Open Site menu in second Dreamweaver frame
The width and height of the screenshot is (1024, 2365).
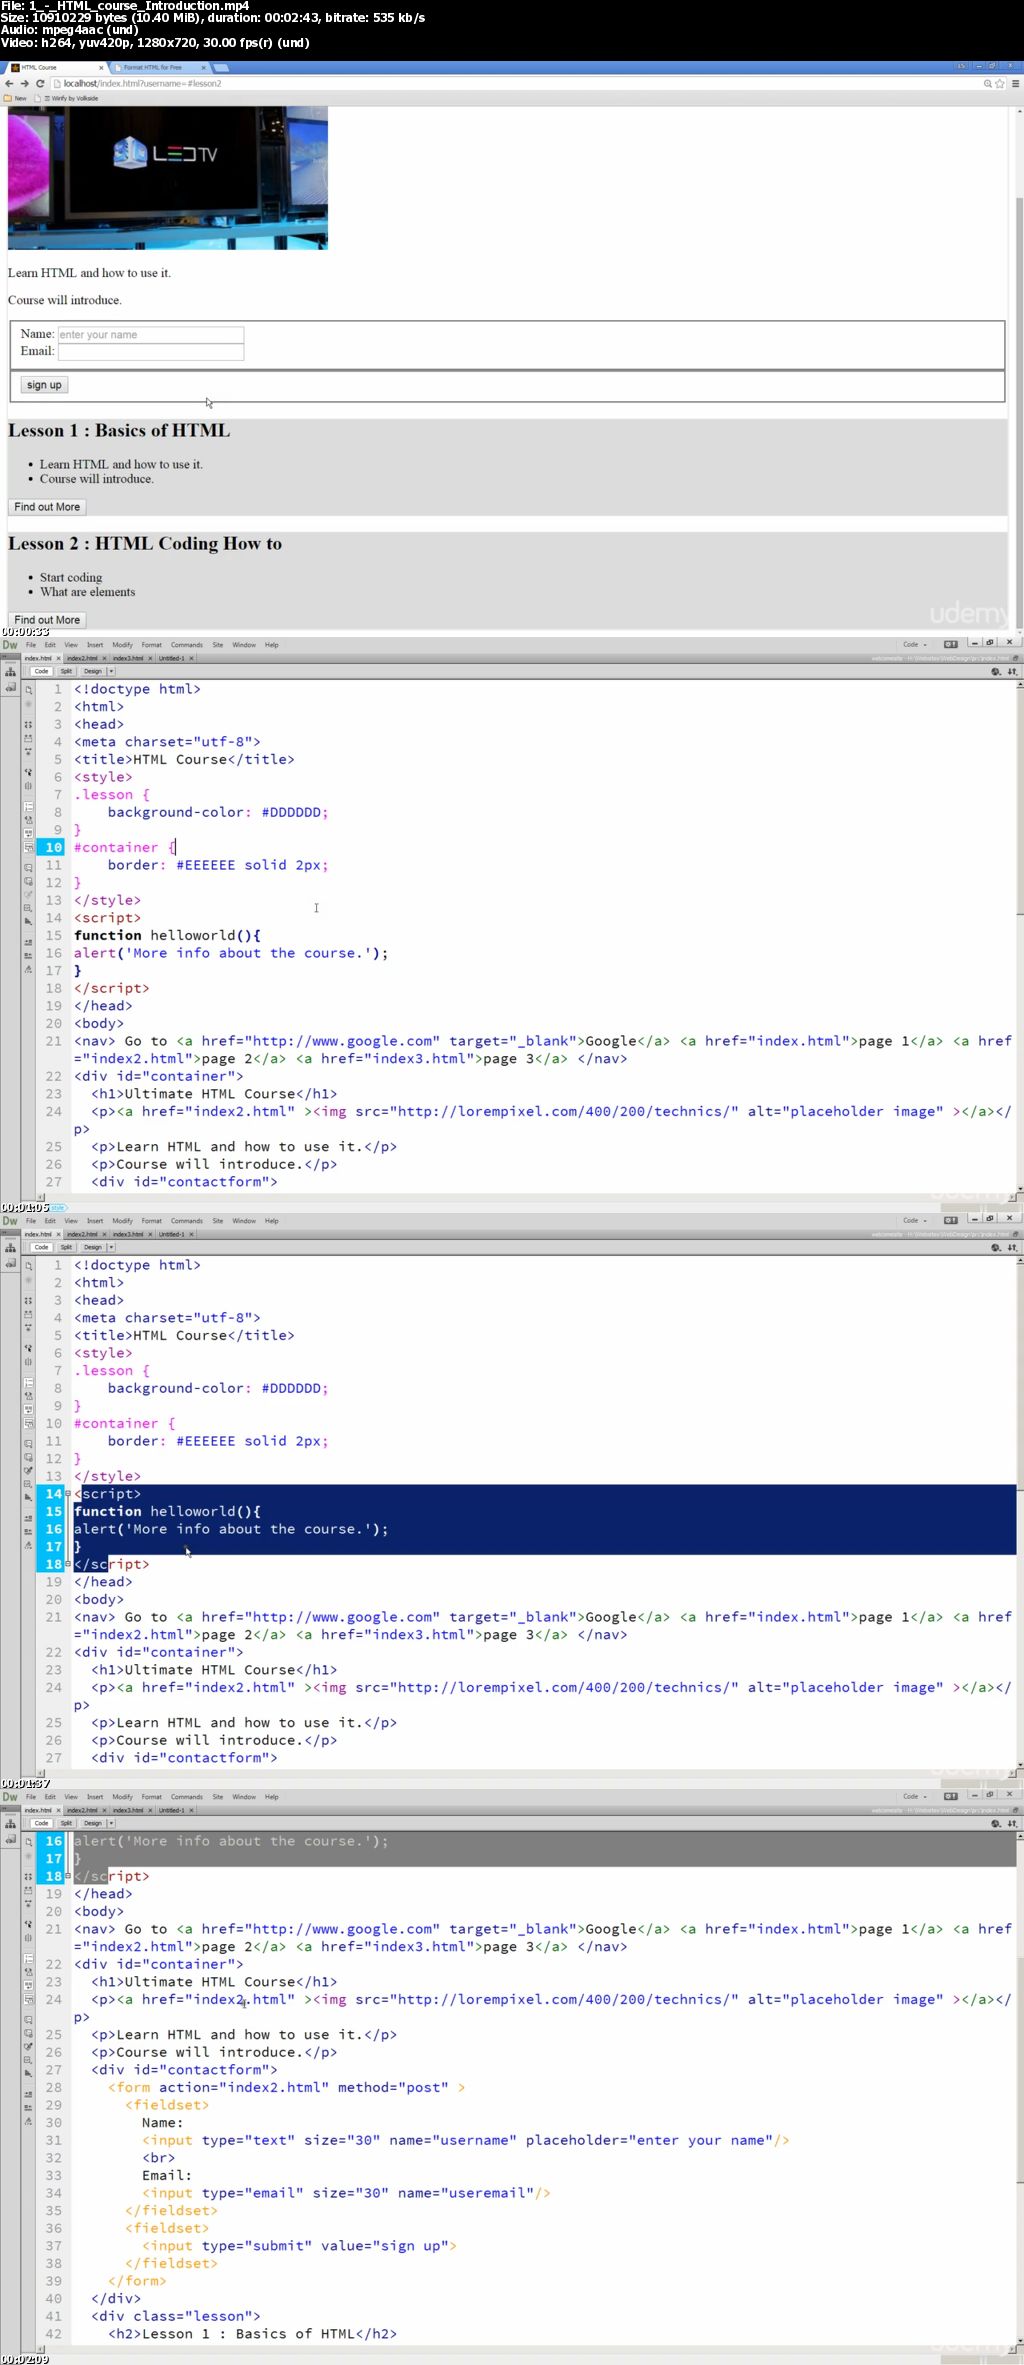(x=217, y=1221)
